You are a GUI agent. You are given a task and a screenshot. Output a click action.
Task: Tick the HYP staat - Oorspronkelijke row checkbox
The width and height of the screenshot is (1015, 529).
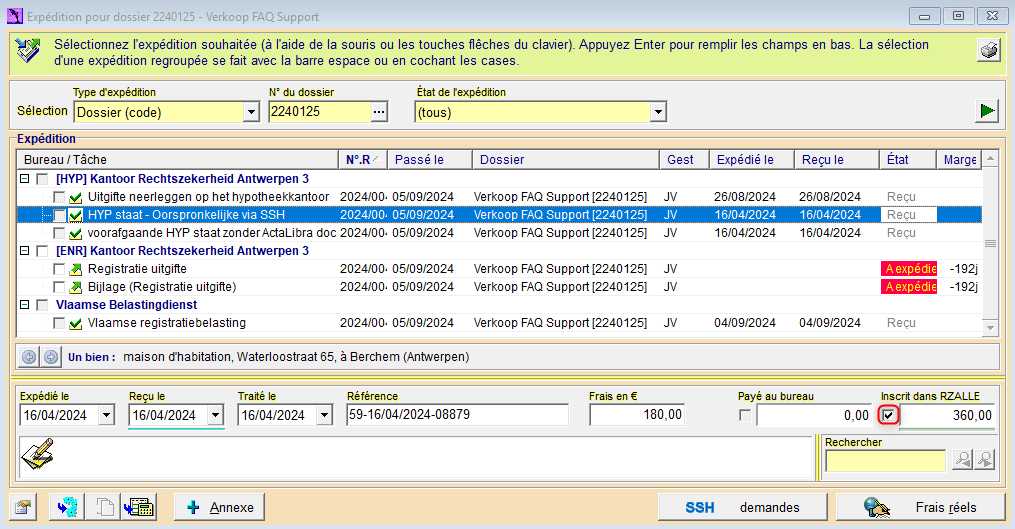pyautogui.click(x=59, y=215)
